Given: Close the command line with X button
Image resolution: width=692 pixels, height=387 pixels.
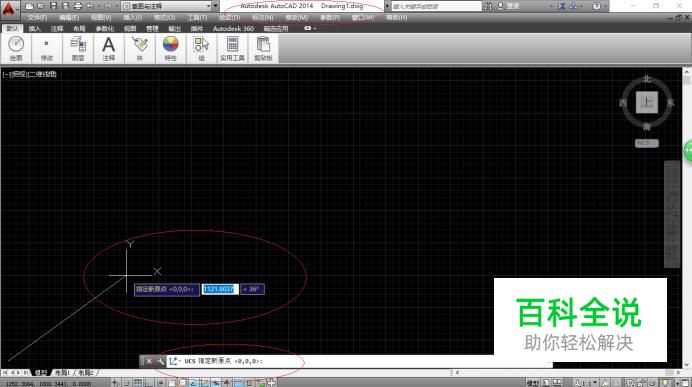Looking at the screenshot, I should point(149,361).
